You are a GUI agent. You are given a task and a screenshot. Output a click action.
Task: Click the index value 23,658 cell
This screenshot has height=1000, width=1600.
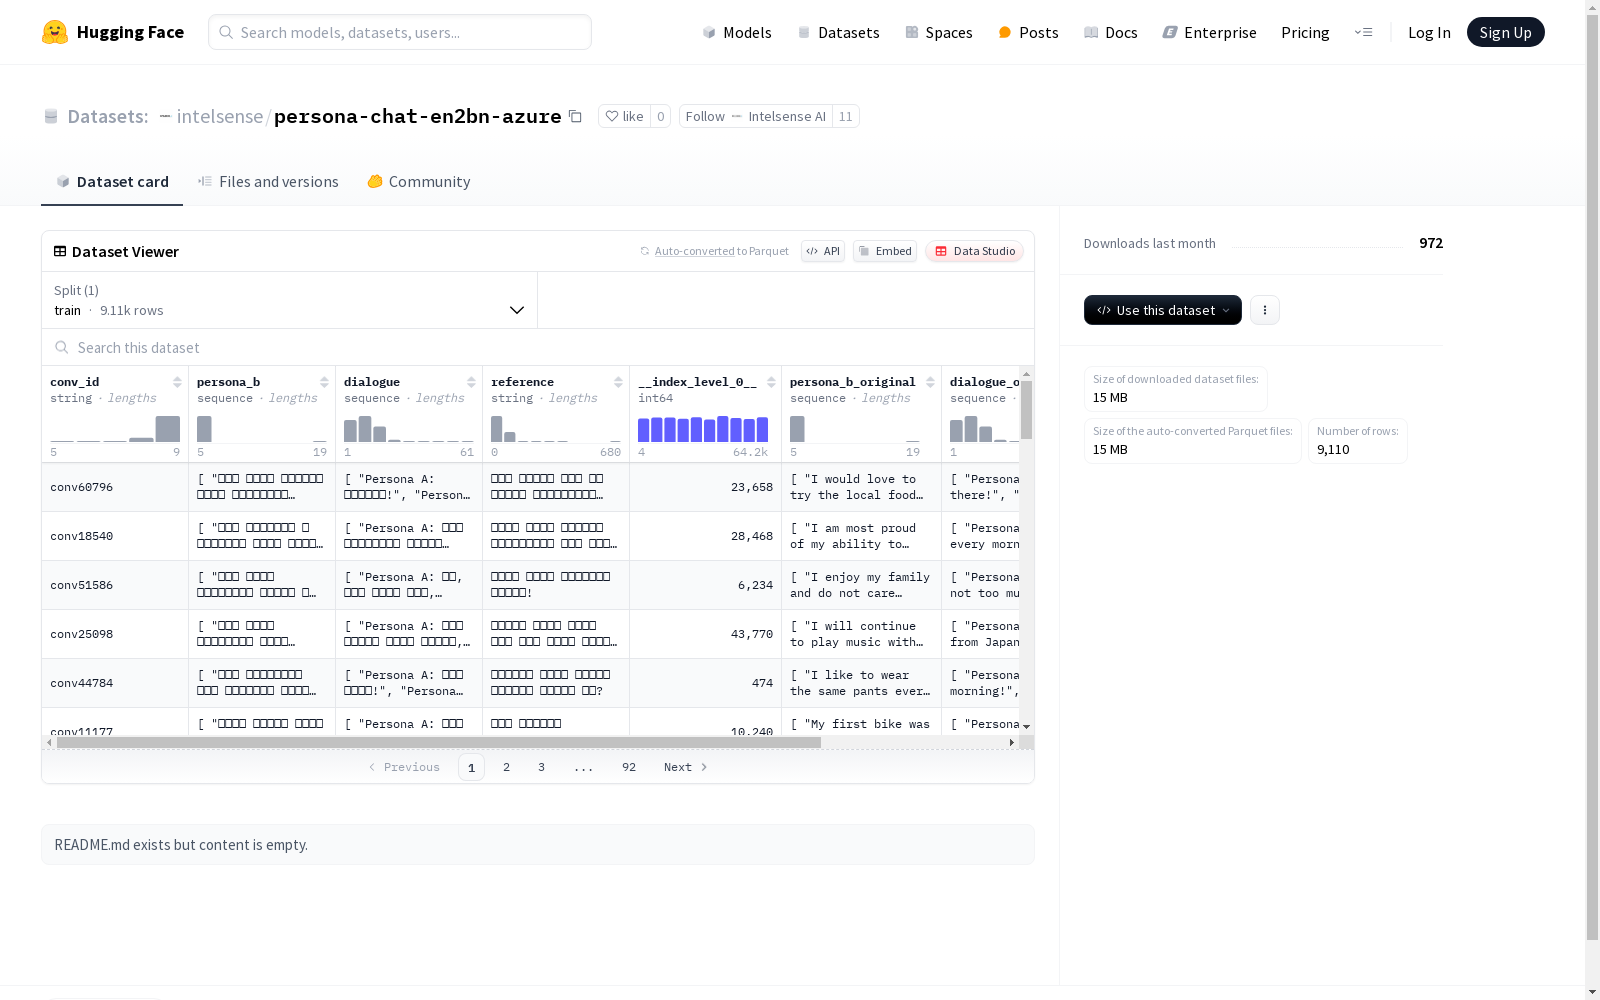(x=706, y=487)
